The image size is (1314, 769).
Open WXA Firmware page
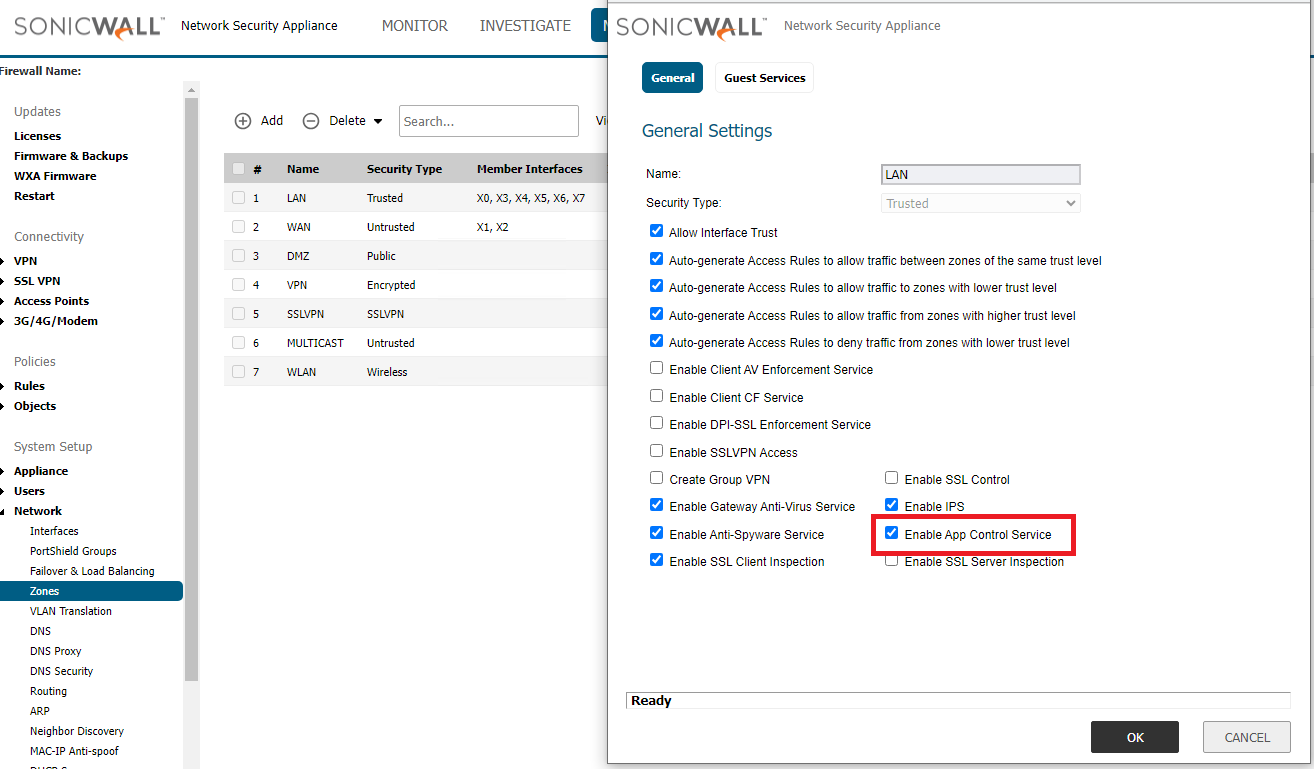(55, 176)
